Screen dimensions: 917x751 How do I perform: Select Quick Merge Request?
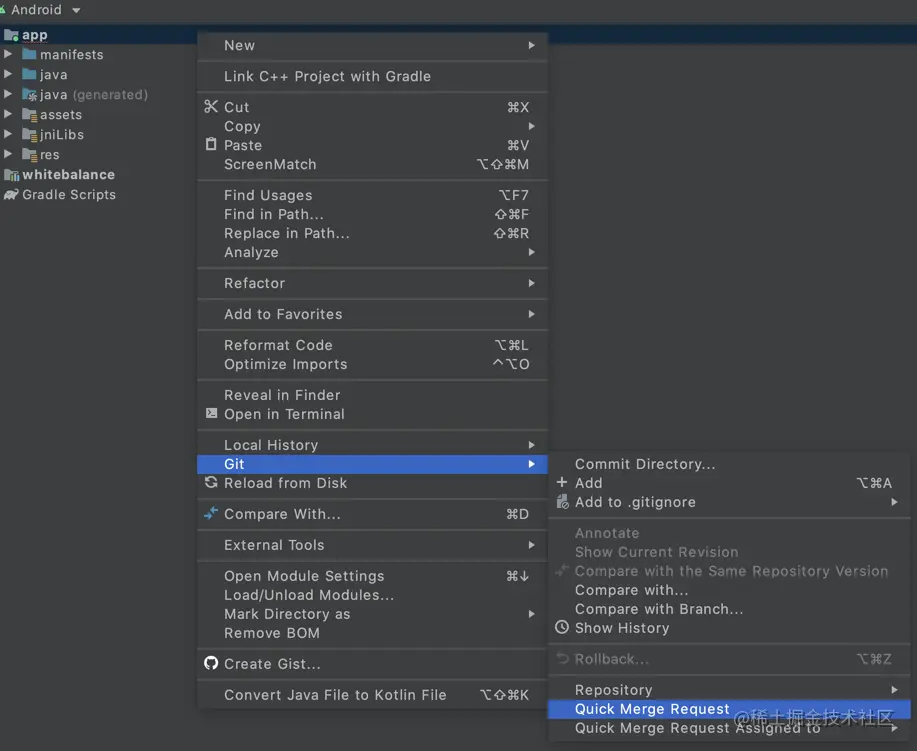point(729,709)
